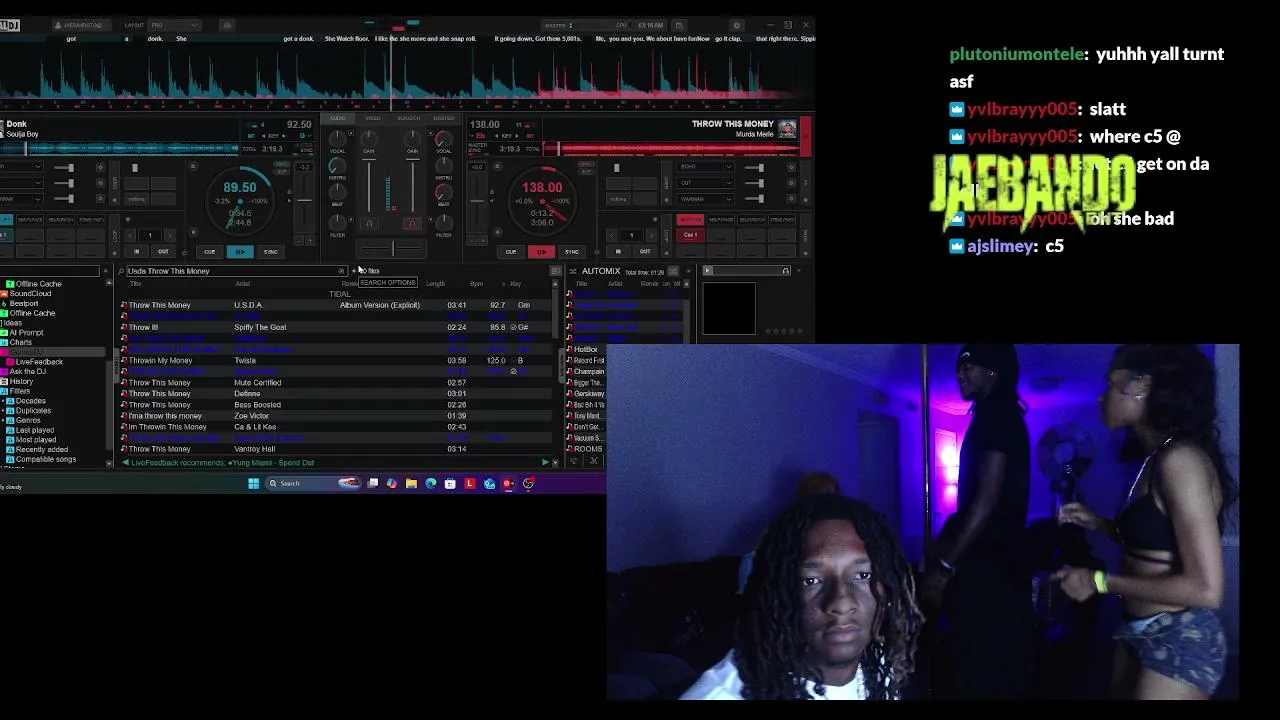Open the left deck third effect dropdown
Viewport: 1280px width, 720px height.
click(x=20, y=199)
